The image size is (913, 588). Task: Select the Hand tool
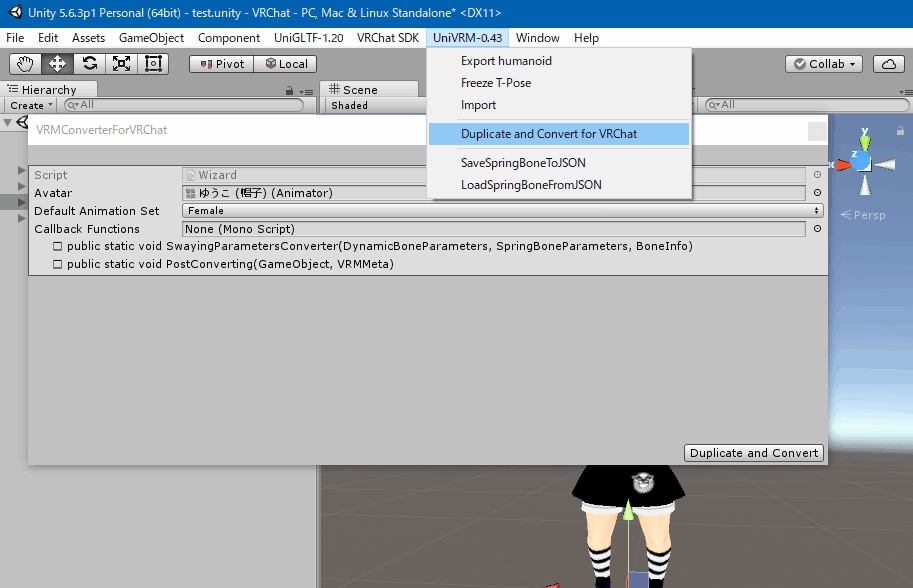(25, 63)
